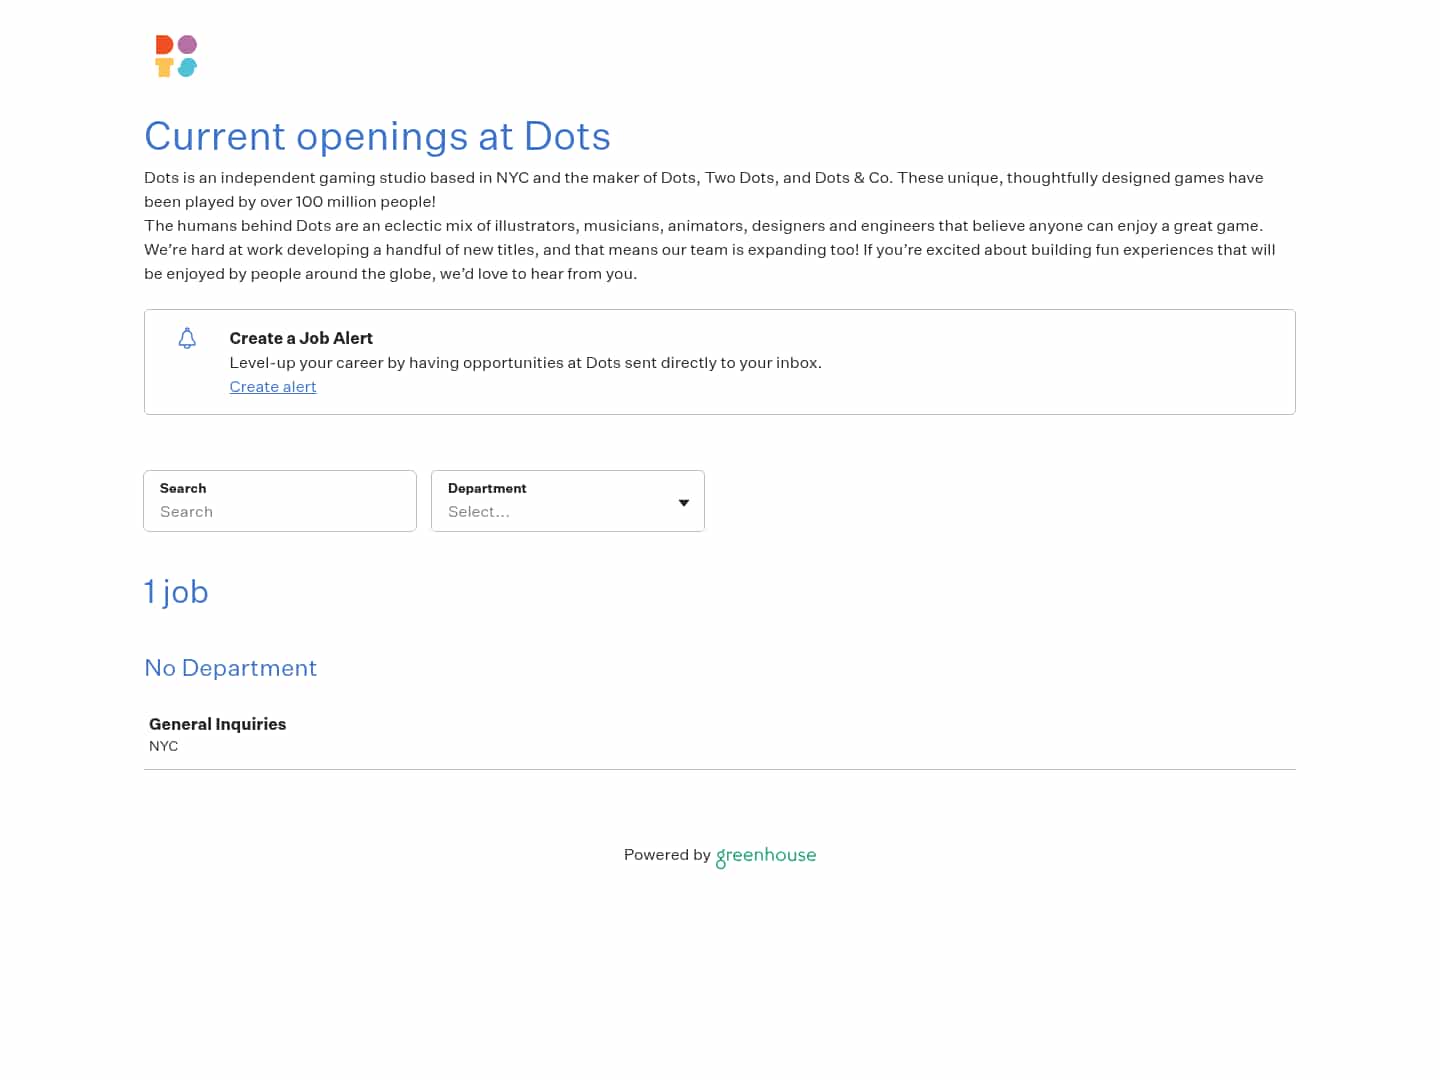Click the blue dot in Dots logo

187,68
